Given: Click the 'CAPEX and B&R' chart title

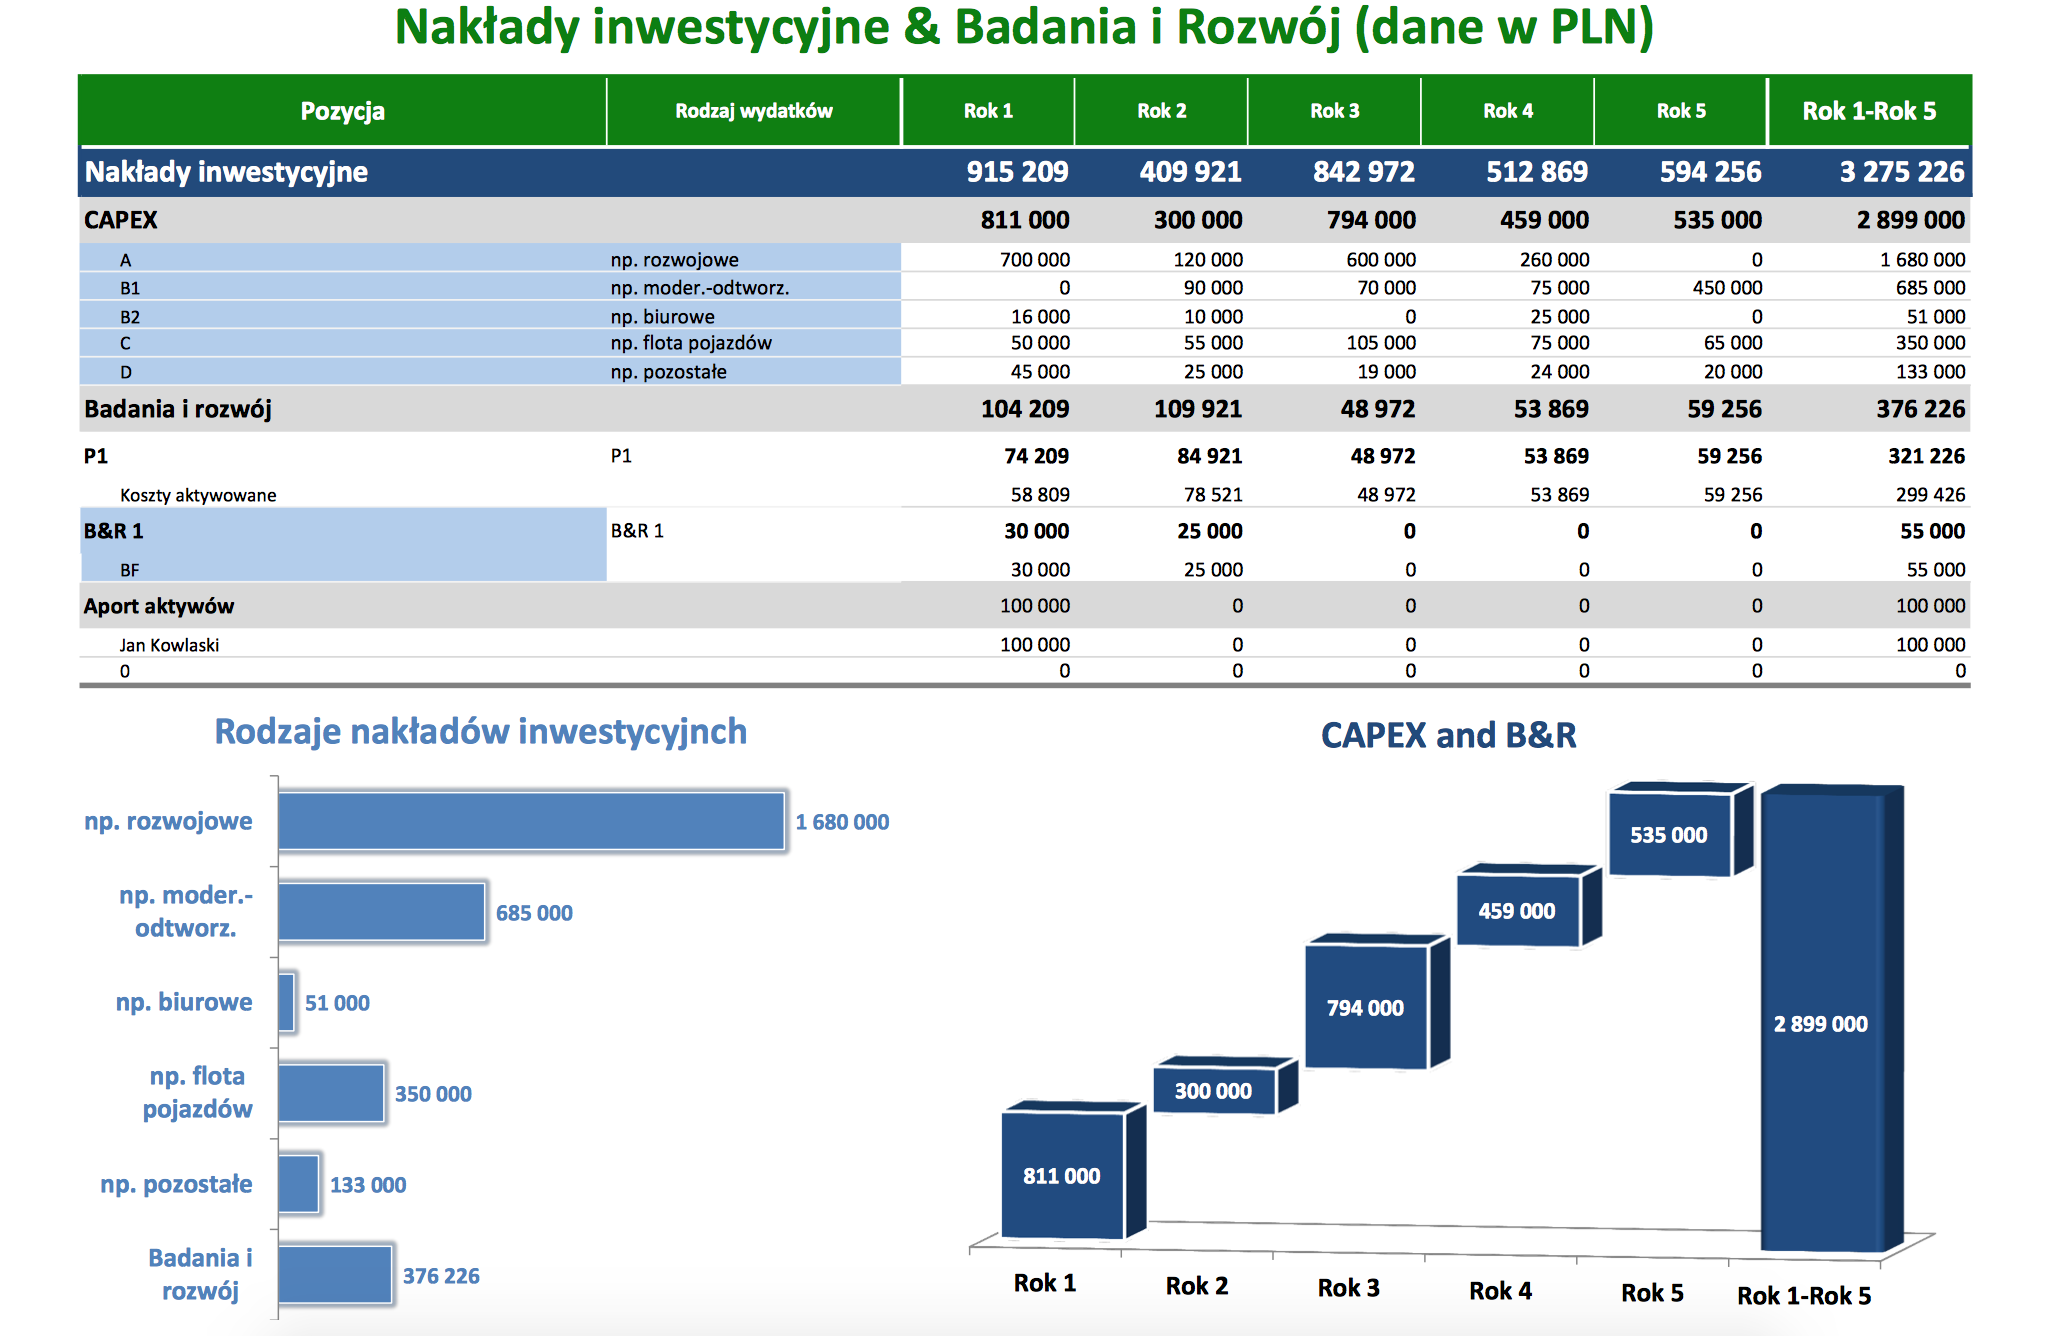Looking at the screenshot, I should point(1448,735).
